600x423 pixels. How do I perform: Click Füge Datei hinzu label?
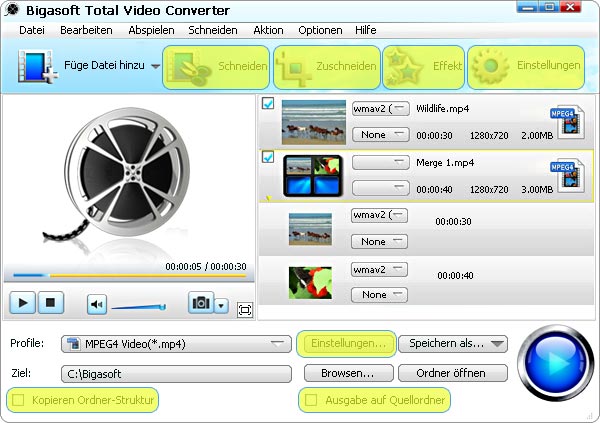point(104,65)
